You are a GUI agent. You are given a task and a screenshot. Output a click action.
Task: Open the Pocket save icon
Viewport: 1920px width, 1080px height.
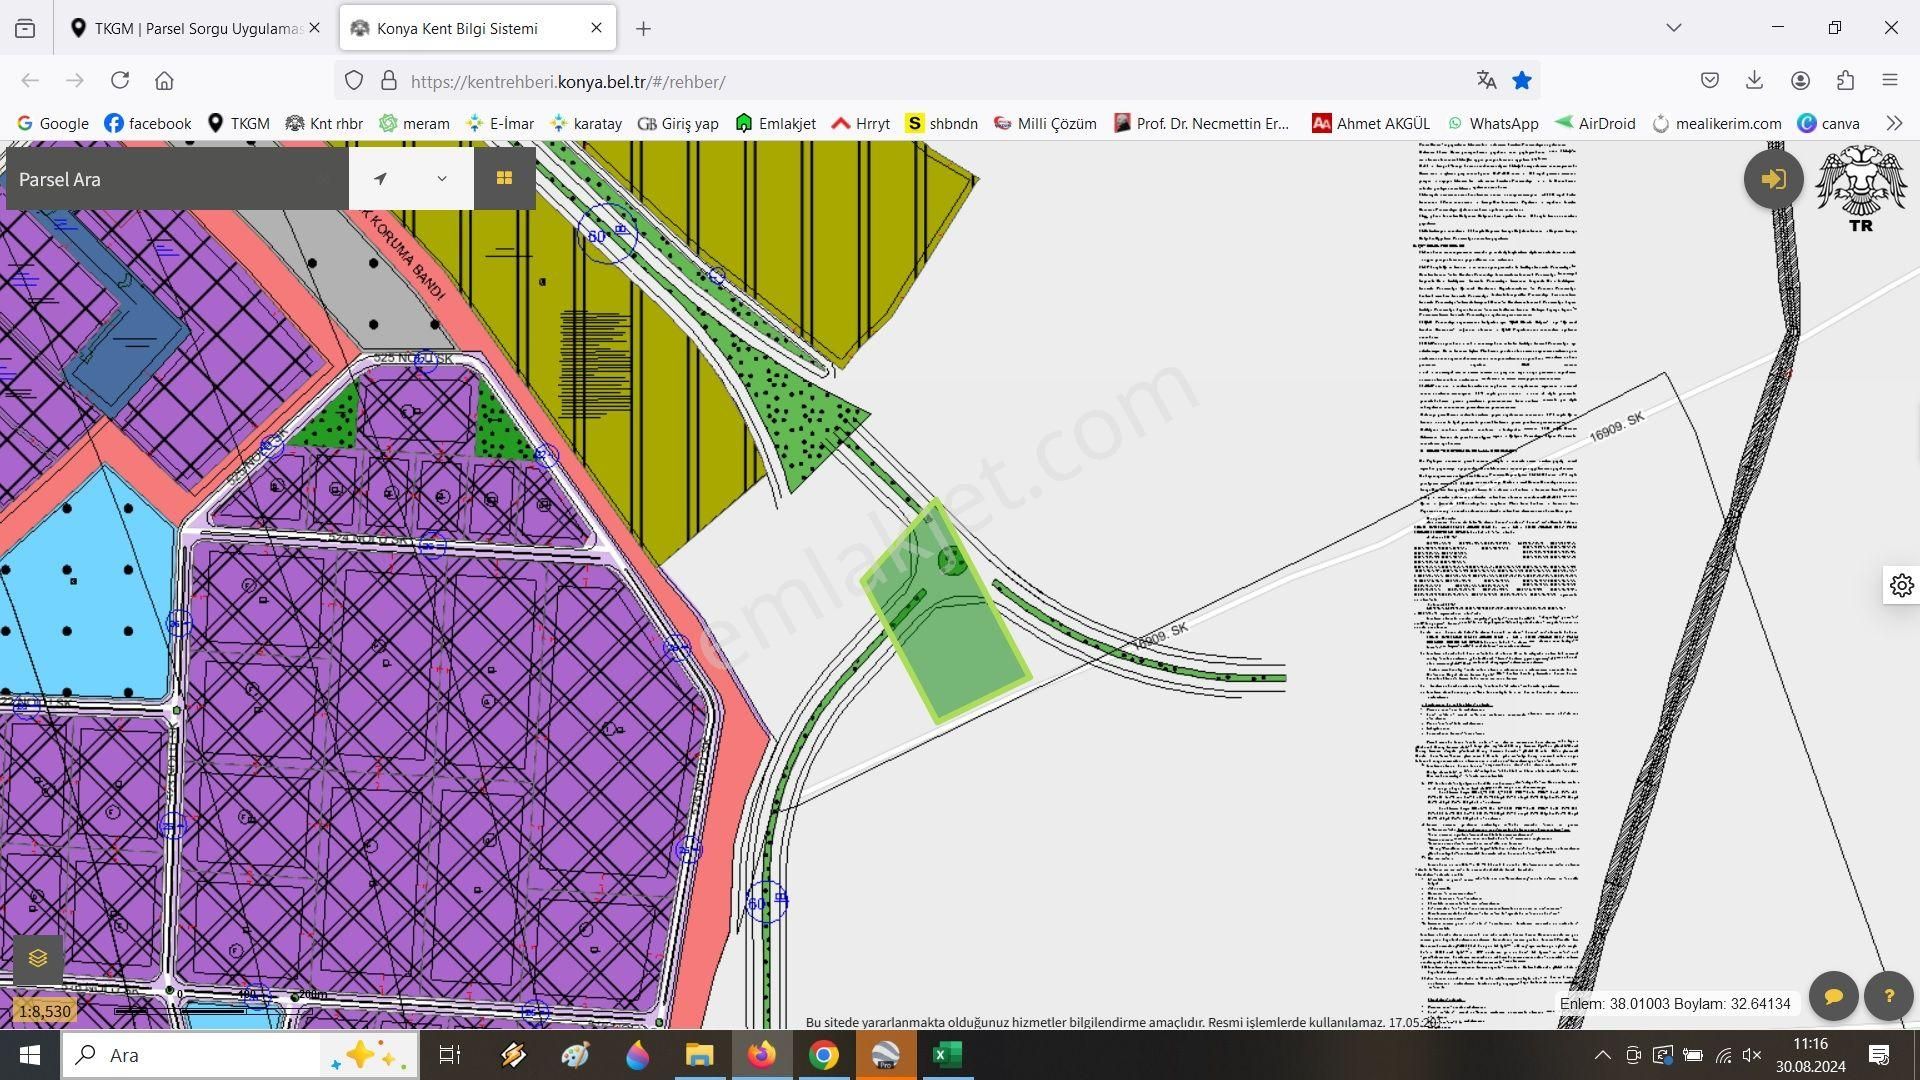click(1710, 80)
